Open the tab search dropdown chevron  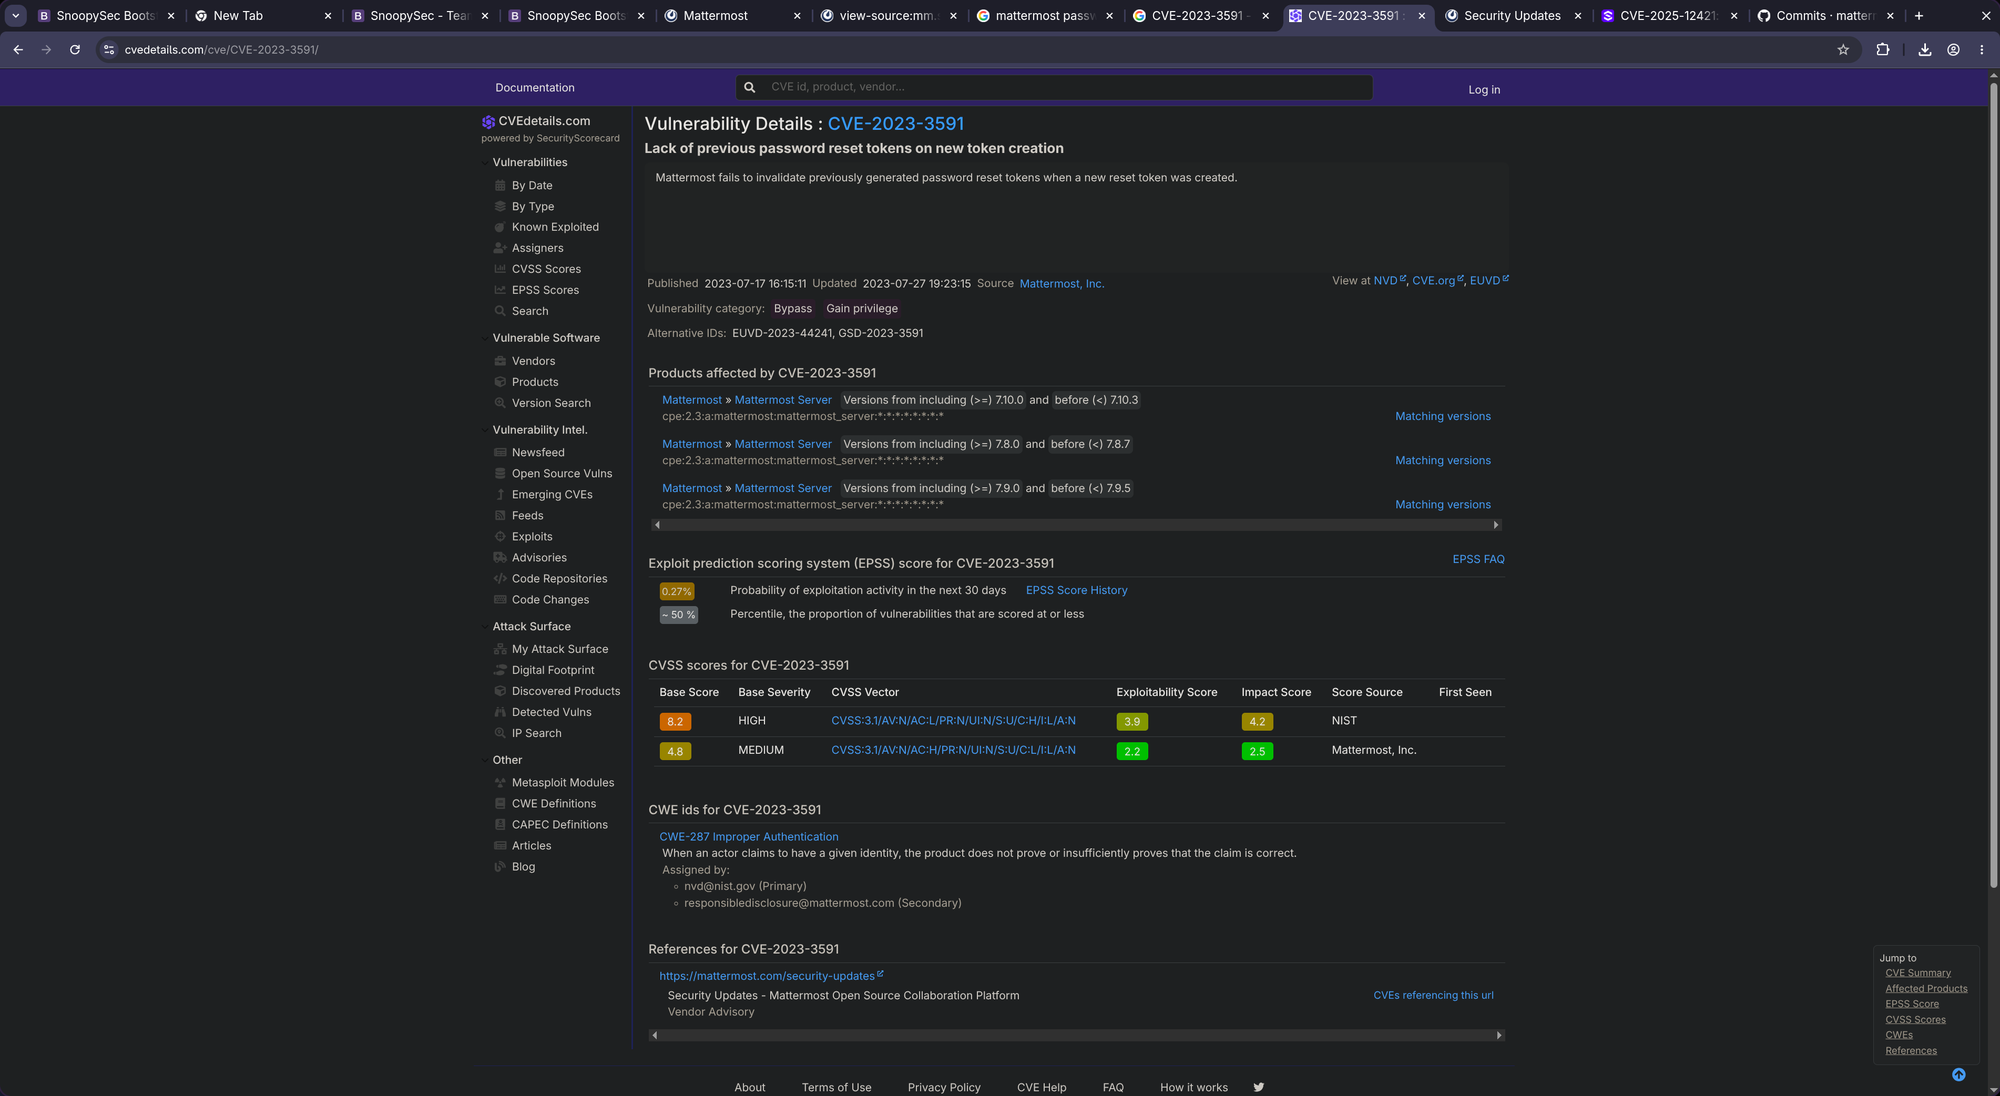(16, 16)
